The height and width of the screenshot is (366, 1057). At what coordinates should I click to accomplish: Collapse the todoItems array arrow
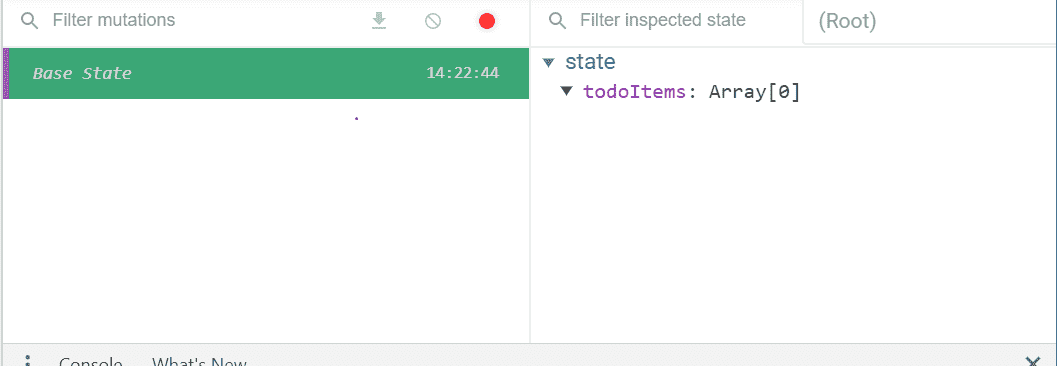coord(567,92)
